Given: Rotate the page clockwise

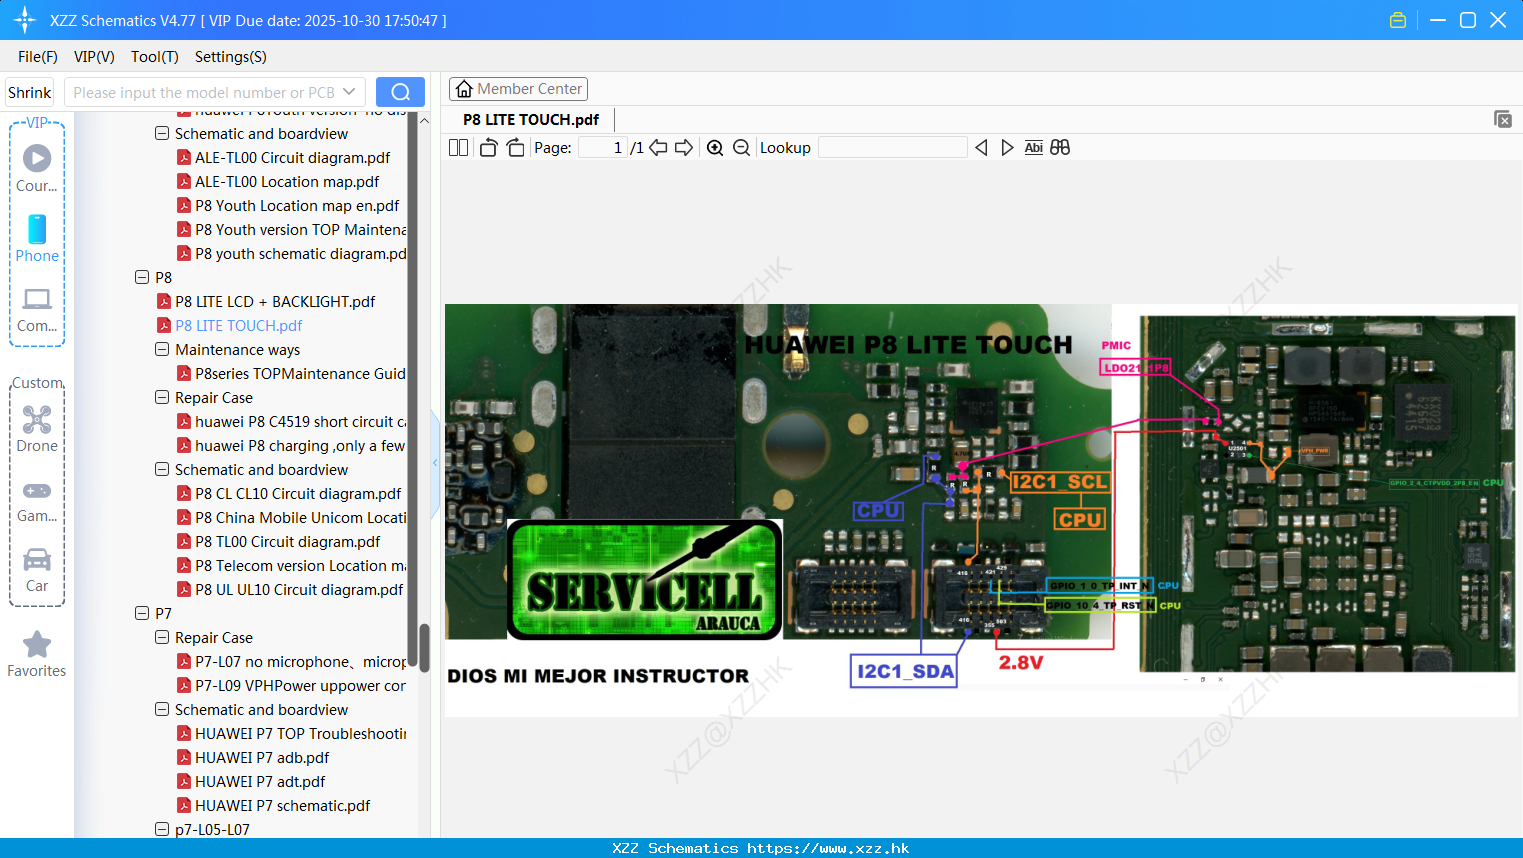Looking at the screenshot, I should 515,148.
